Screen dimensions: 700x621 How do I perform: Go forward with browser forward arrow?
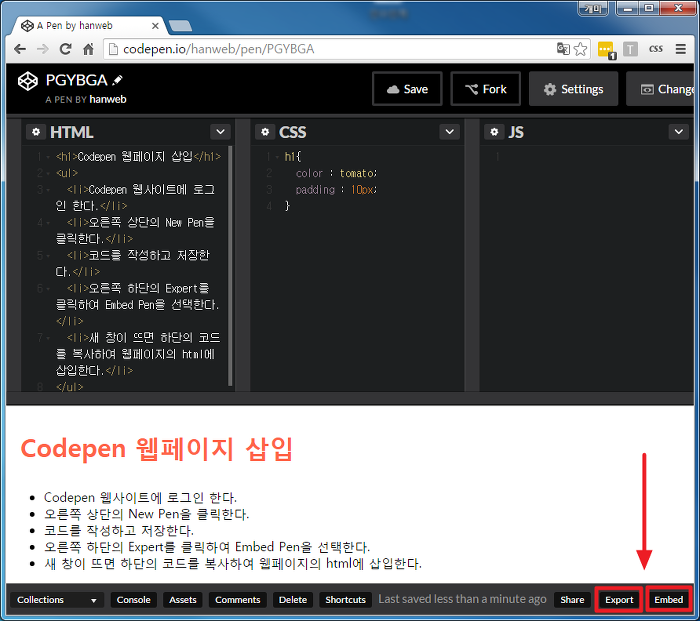point(43,49)
